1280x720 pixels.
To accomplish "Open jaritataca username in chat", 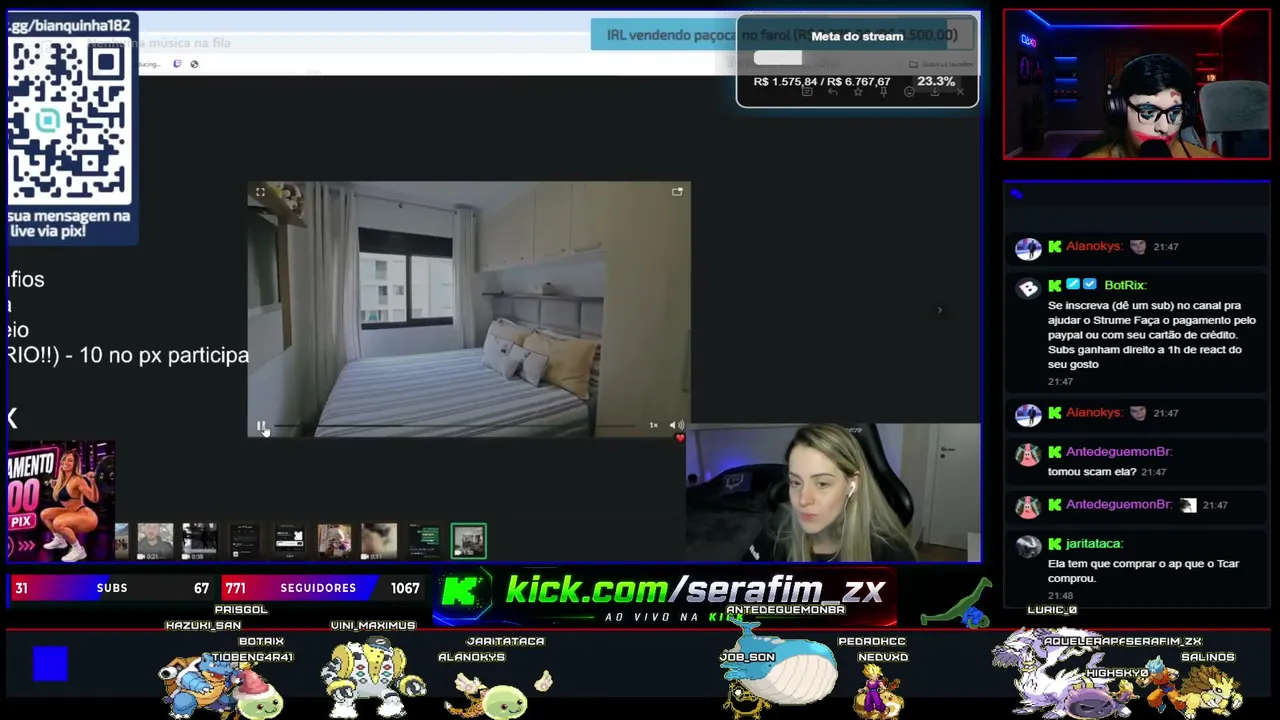I will point(1094,543).
